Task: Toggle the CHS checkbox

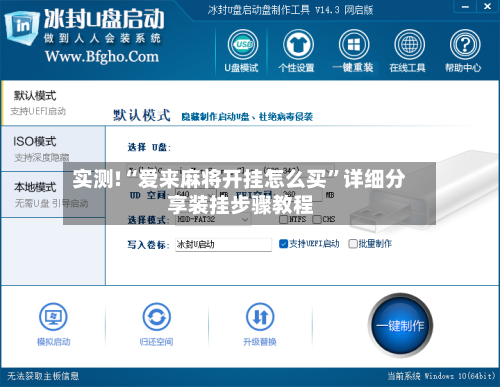Action: pos(317,219)
